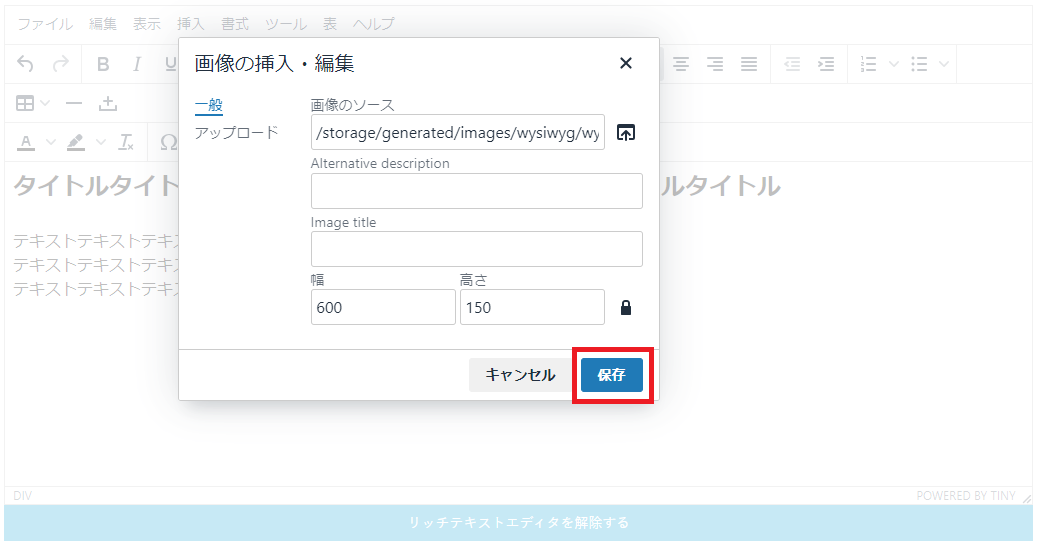This screenshot has height=546, width=1039.
Task: Open numbered list style dropdown arrow
Action: 893,64
